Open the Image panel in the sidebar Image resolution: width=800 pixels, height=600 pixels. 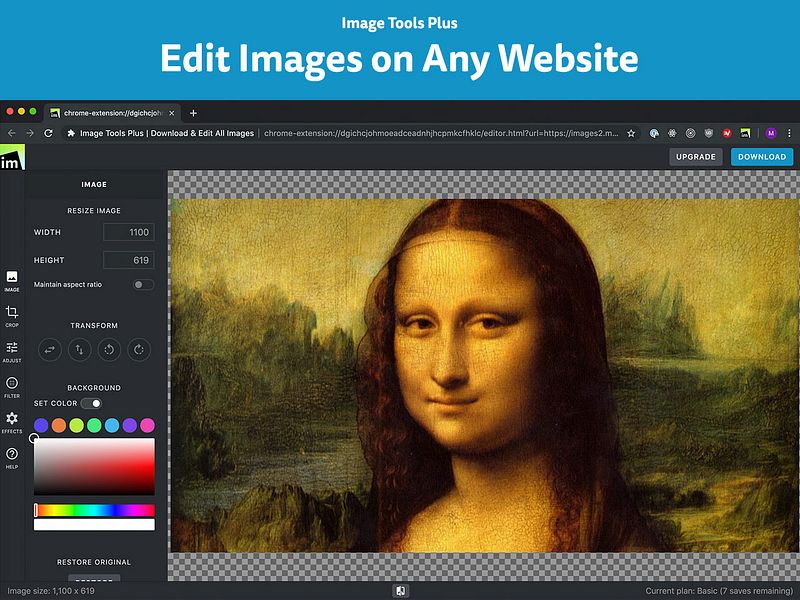click(12, 281)
